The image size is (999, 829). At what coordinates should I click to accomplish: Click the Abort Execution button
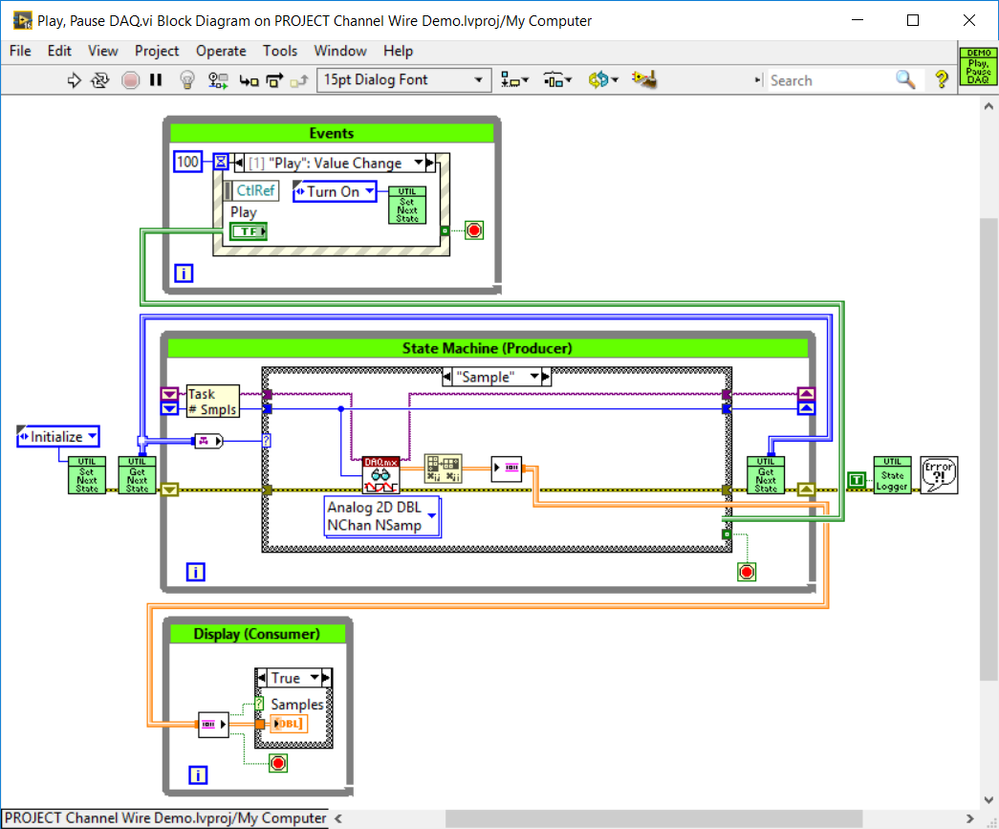(x=130, y=80)
